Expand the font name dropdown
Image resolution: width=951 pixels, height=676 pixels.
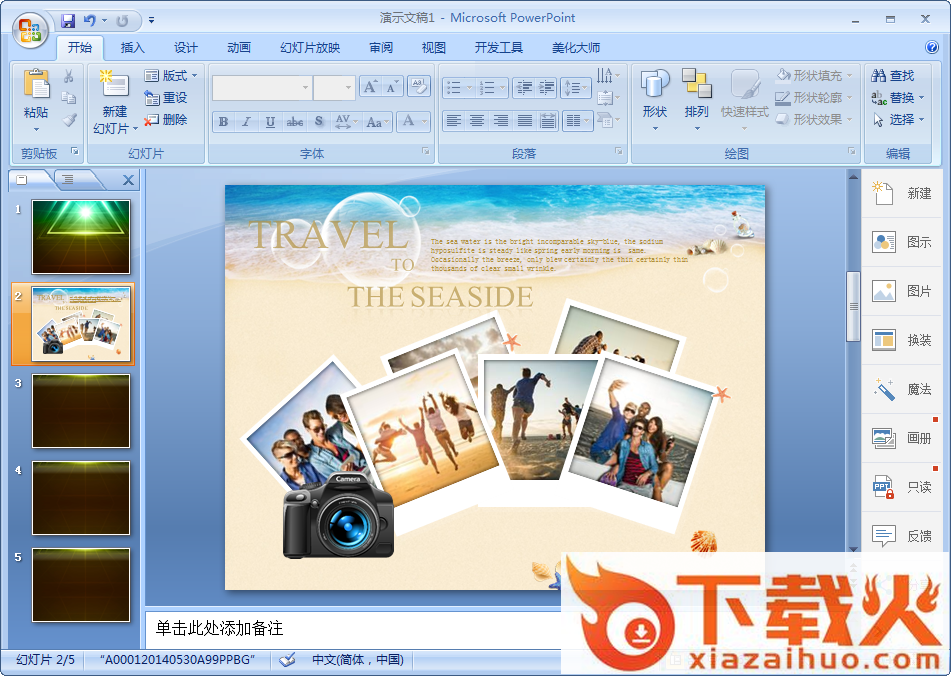(305, 88)
